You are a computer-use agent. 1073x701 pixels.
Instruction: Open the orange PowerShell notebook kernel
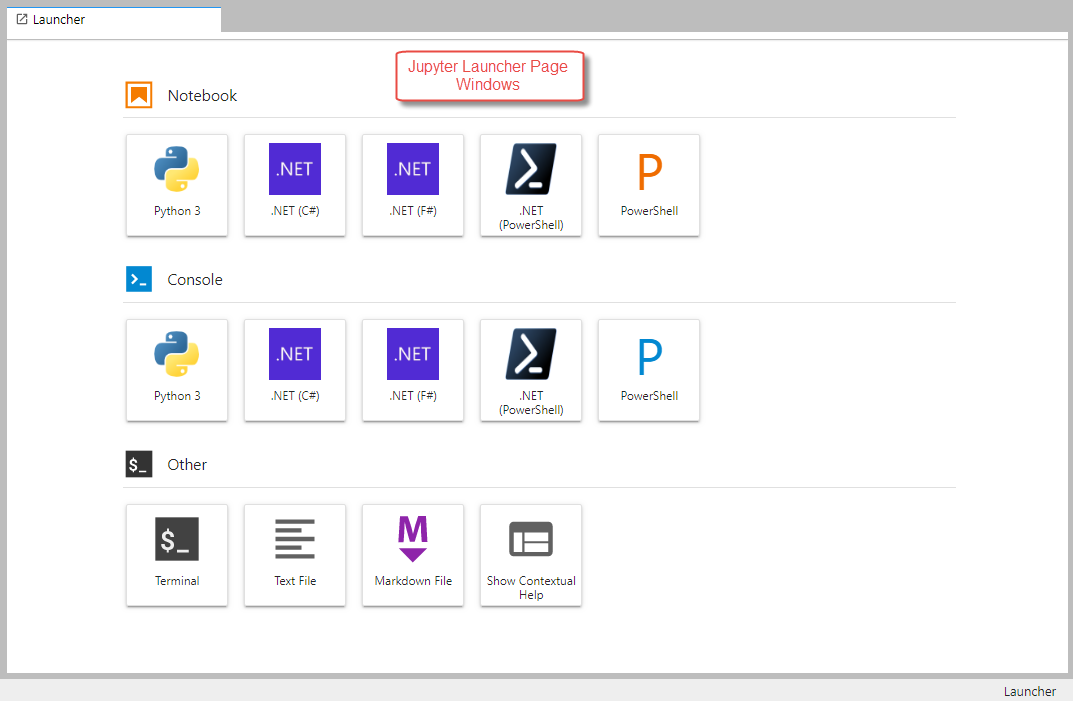[x=649, y=185]
